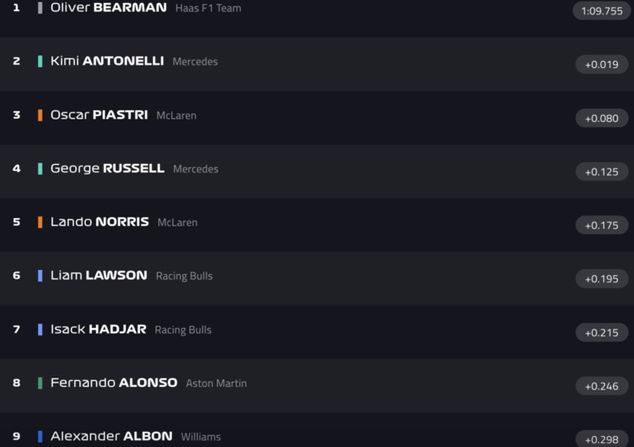
Task: Click the Racing Bulls label beside Lawson
Action: 184,276
